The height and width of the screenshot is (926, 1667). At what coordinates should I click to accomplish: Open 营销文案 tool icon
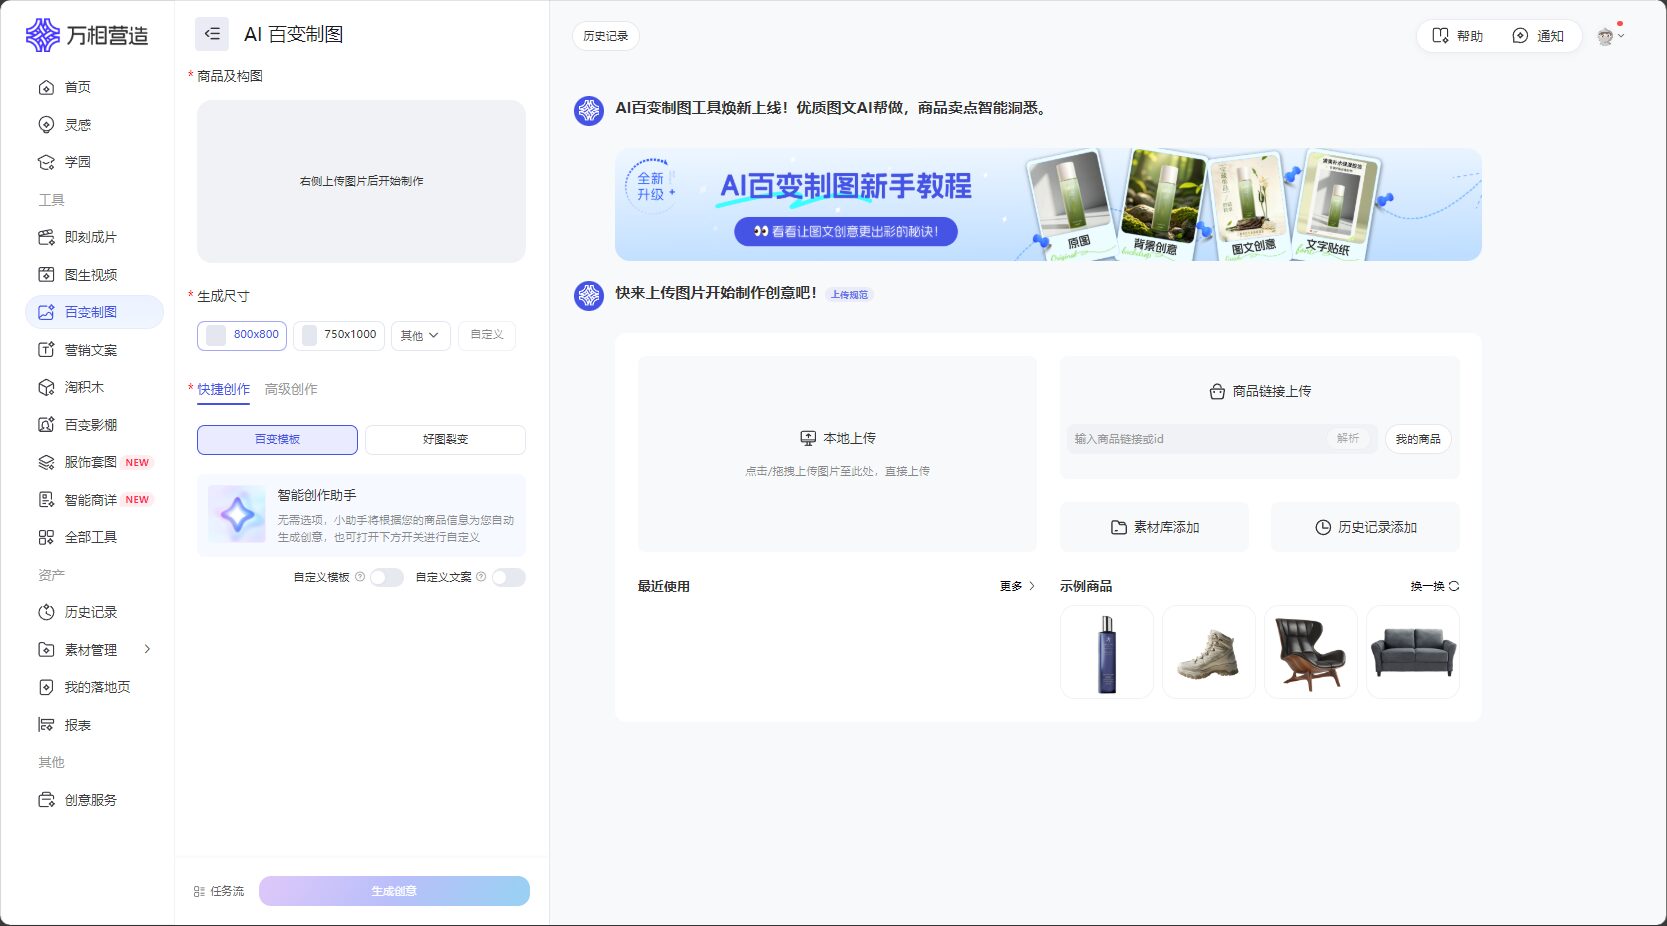46,350
